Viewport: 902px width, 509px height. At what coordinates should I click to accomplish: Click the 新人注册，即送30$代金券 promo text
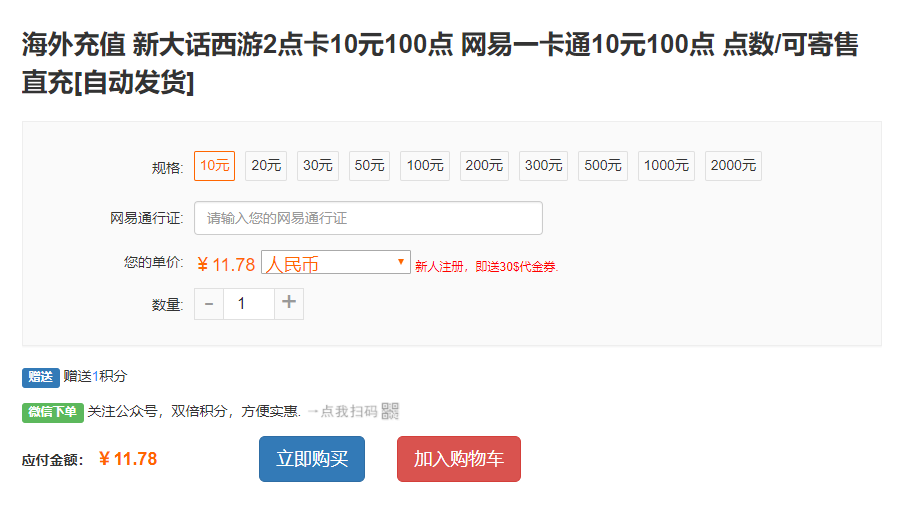487,267
